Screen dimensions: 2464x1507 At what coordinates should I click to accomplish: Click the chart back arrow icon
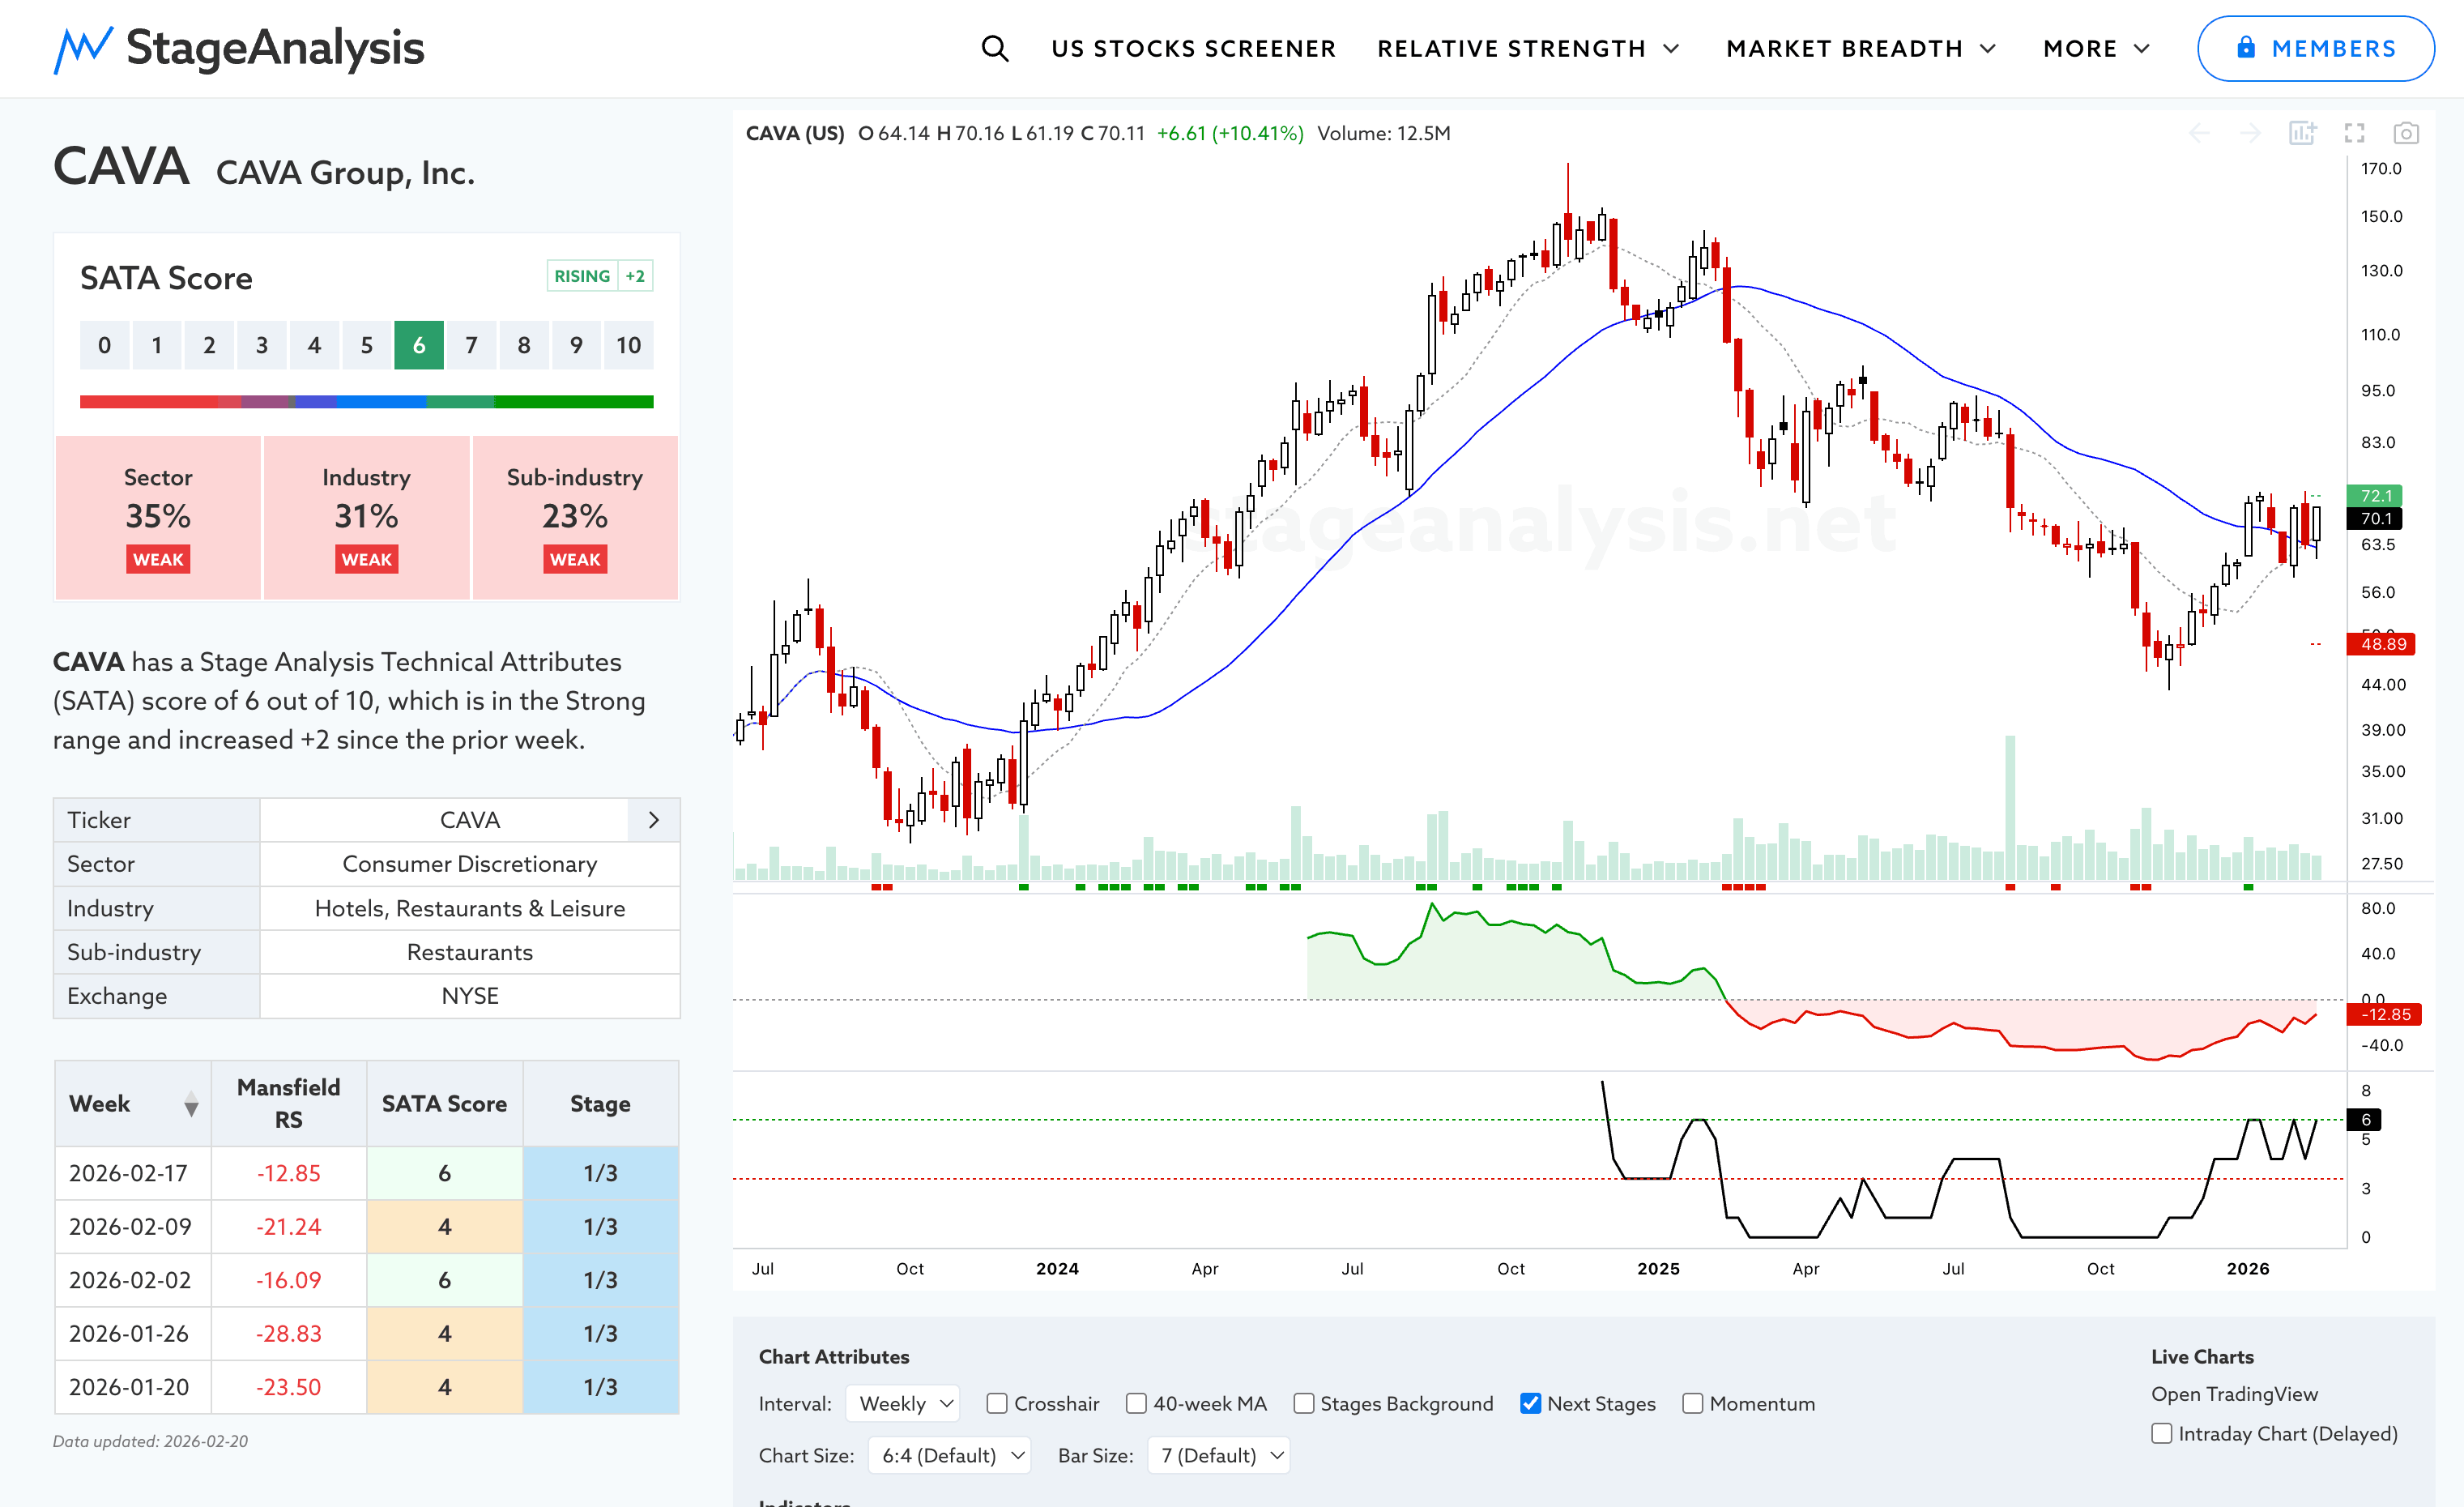click(2199, 133)
